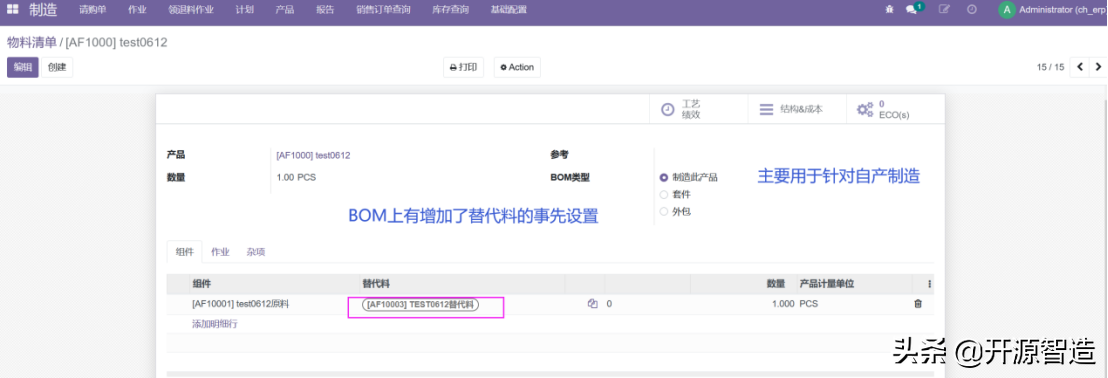
Task: Go to previous record with left arrow
Action: click(1080, 67)
